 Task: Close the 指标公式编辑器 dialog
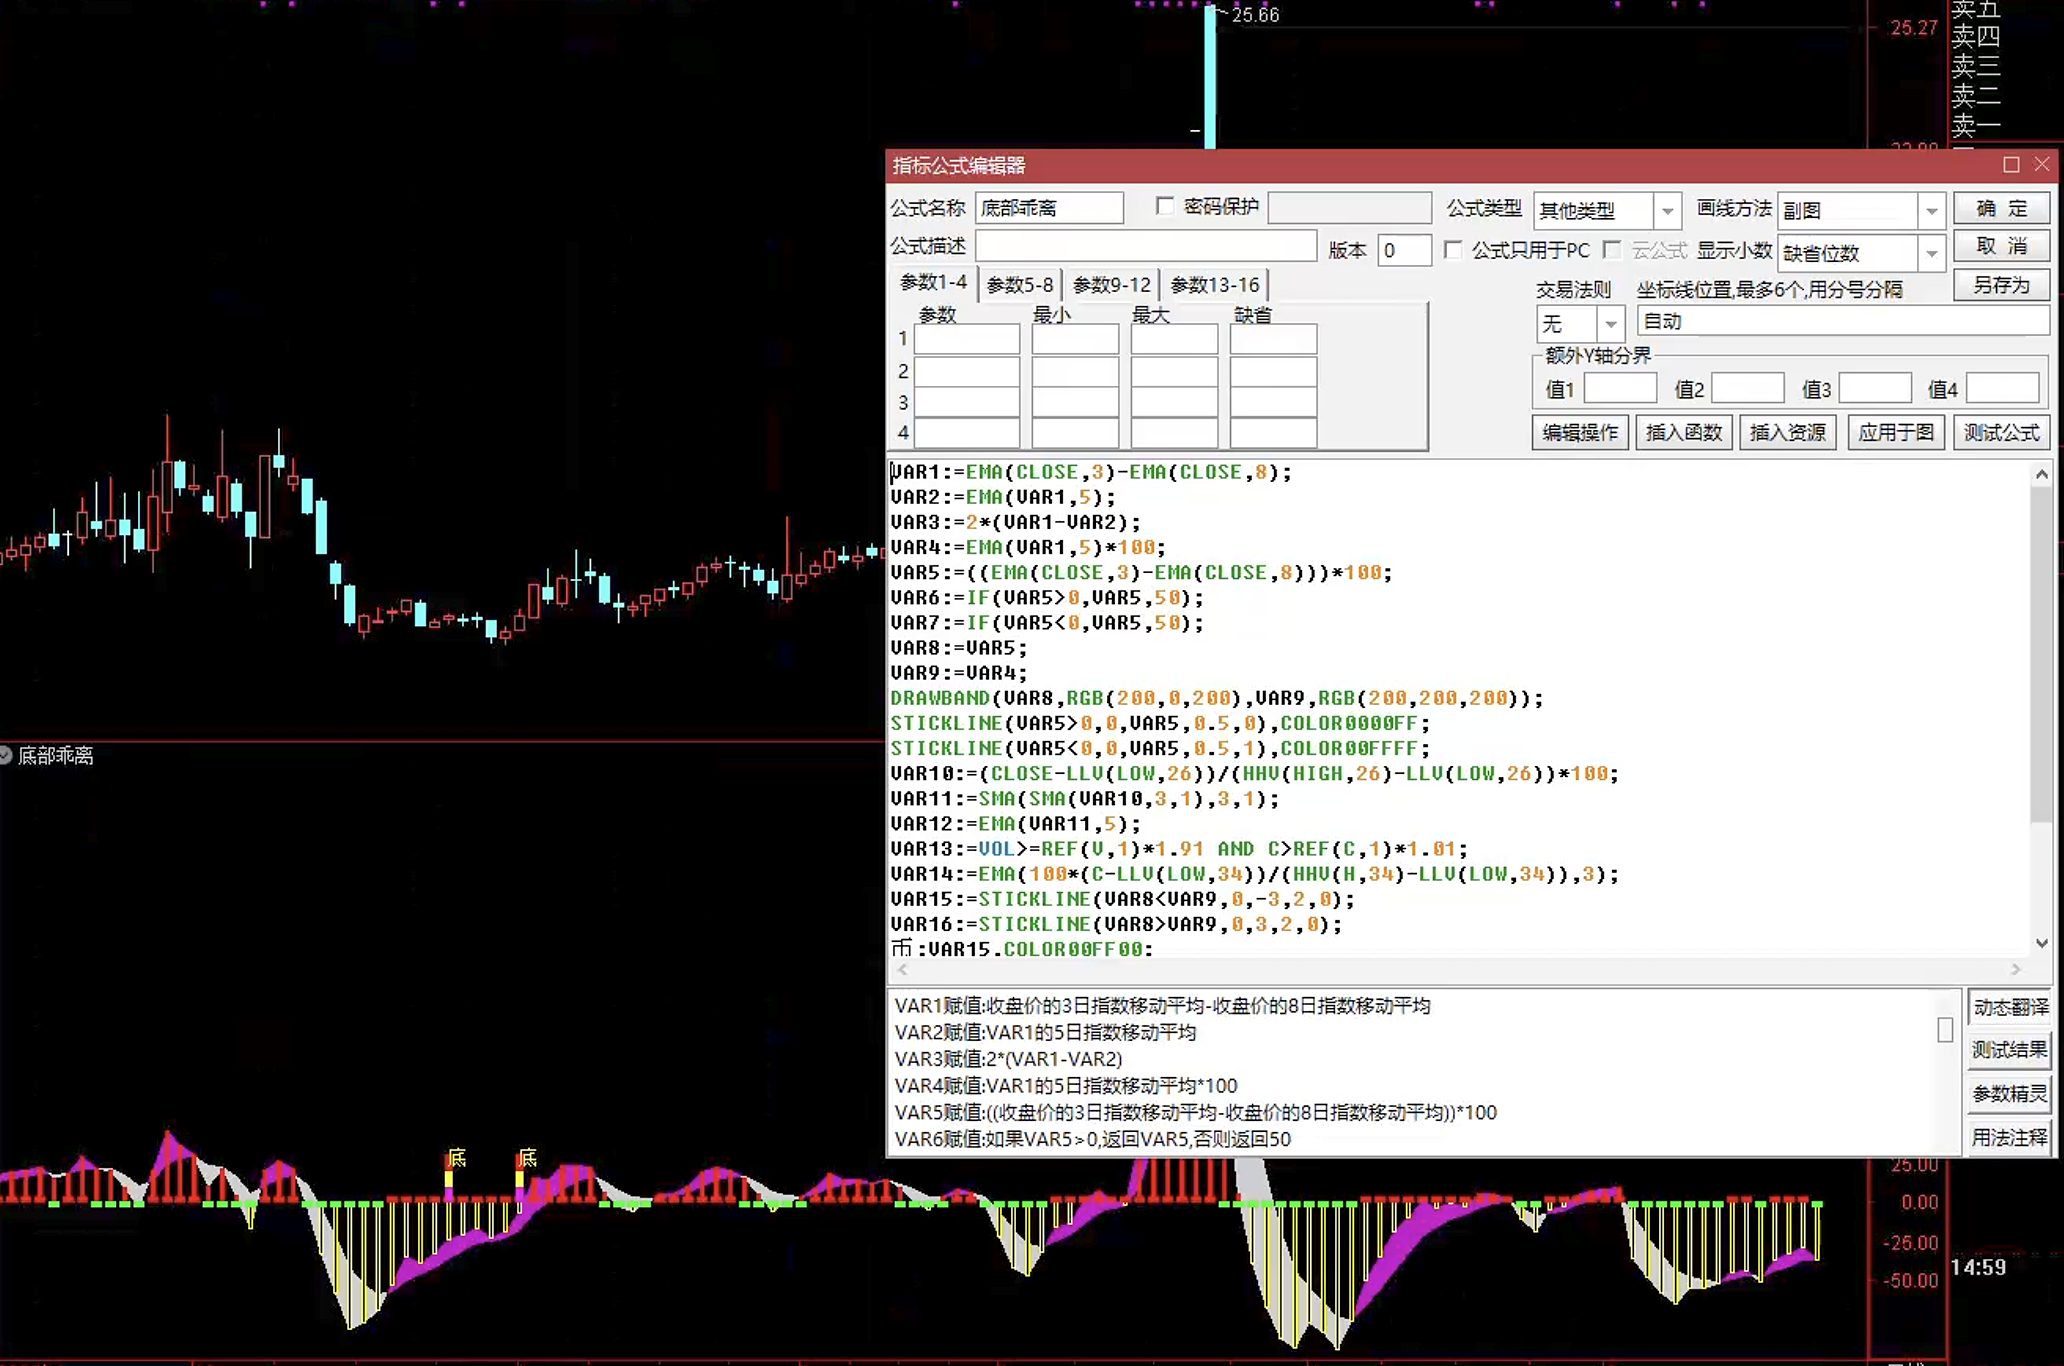pos(2042,165)
